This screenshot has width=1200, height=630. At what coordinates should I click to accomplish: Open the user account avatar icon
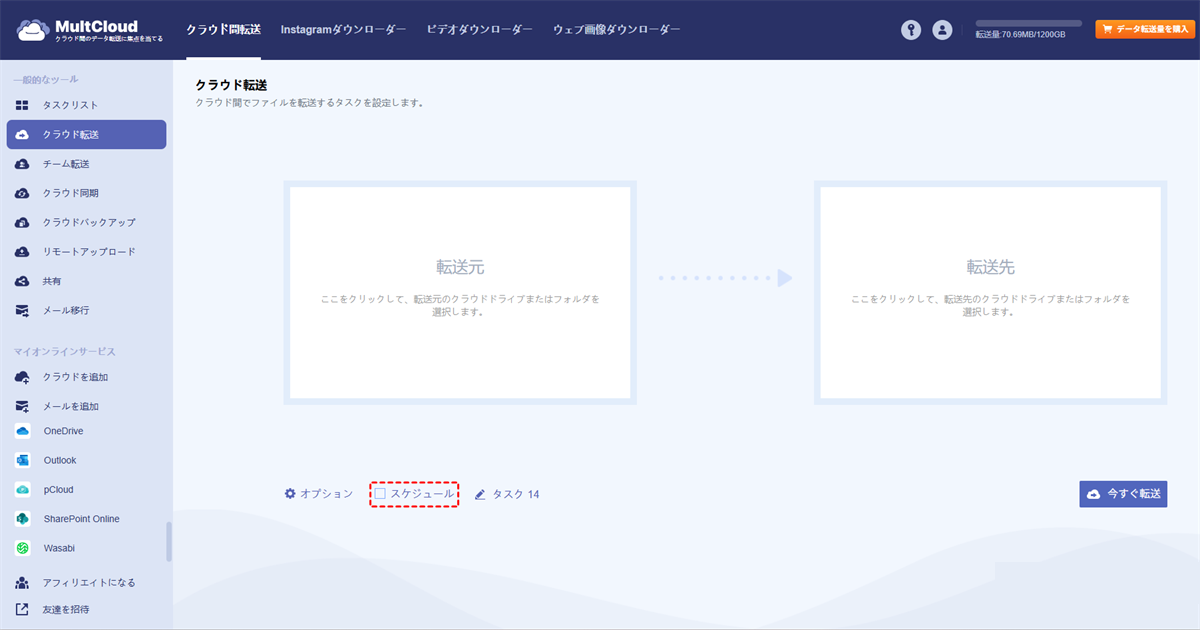click(x=942, y=30)
